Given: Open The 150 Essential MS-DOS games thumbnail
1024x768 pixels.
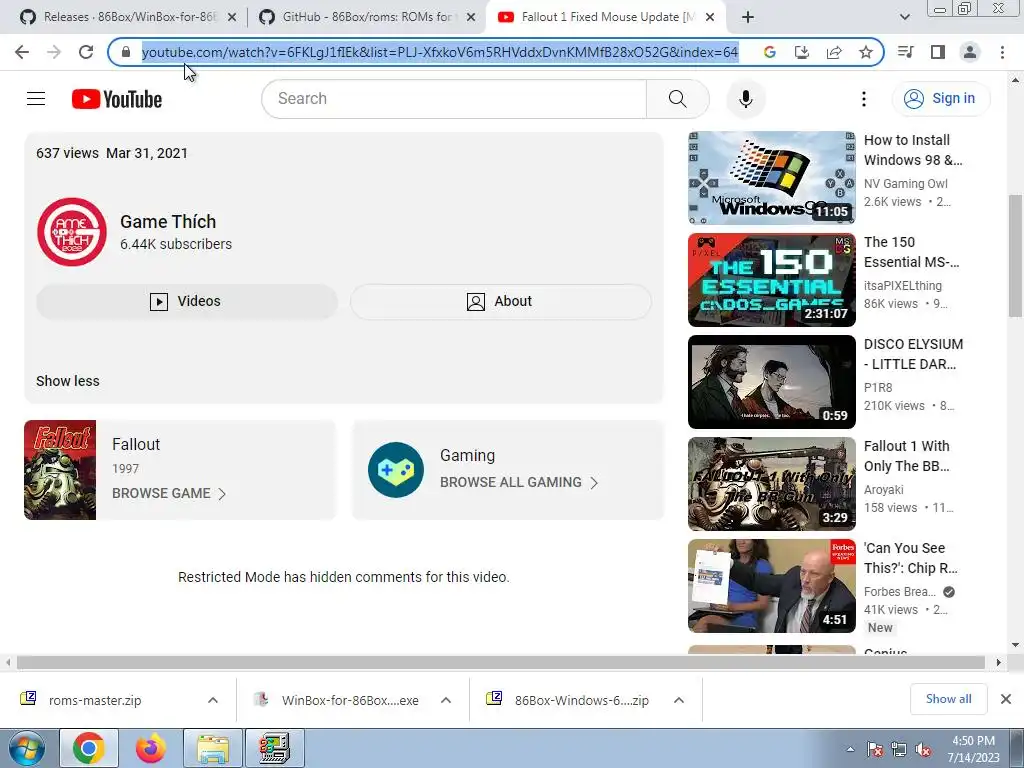Looking at the screenshot, I should [x=771, y=280].
